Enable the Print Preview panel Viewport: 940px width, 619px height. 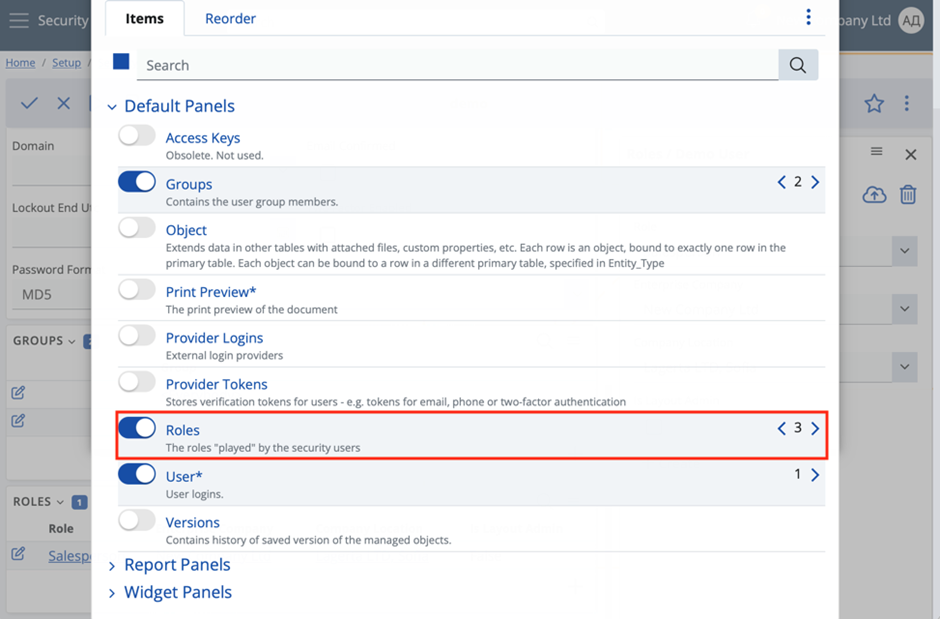pyautogui.click(x=137, y=289)
